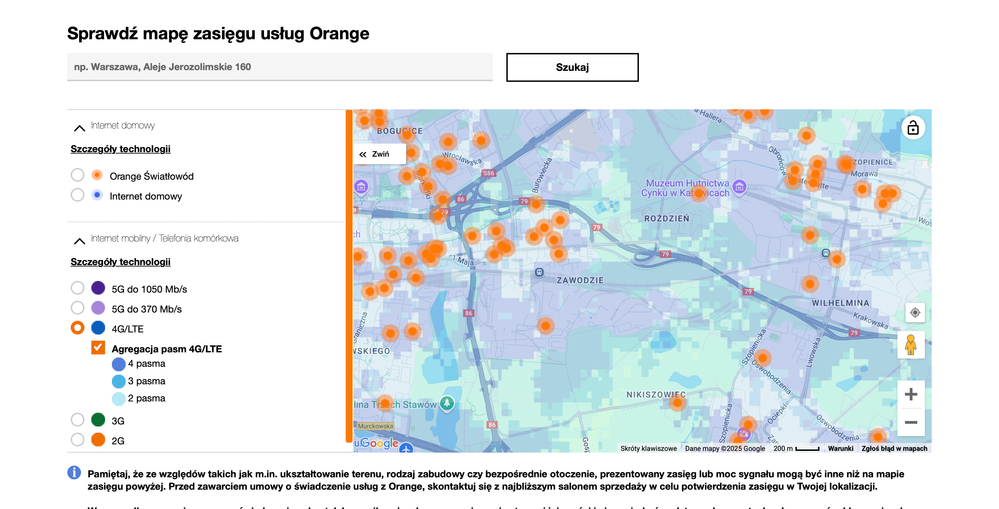999x509 pixels.
Task: Click the address search input field
Action: (x=280, y=67)
